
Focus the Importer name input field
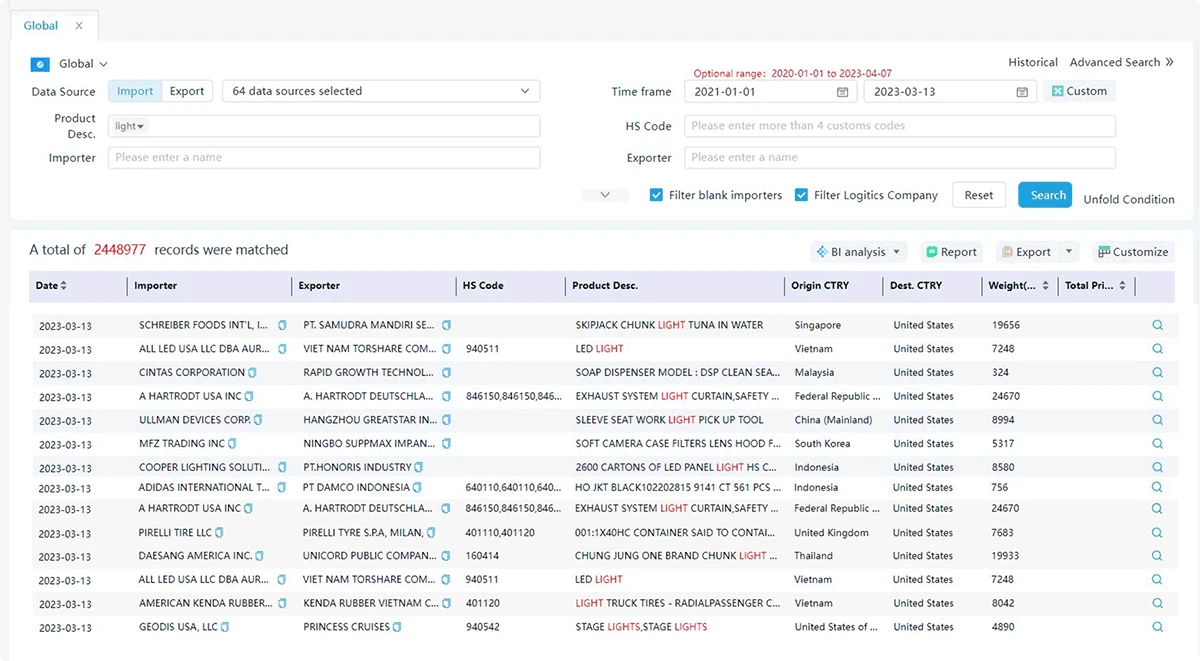324,157
